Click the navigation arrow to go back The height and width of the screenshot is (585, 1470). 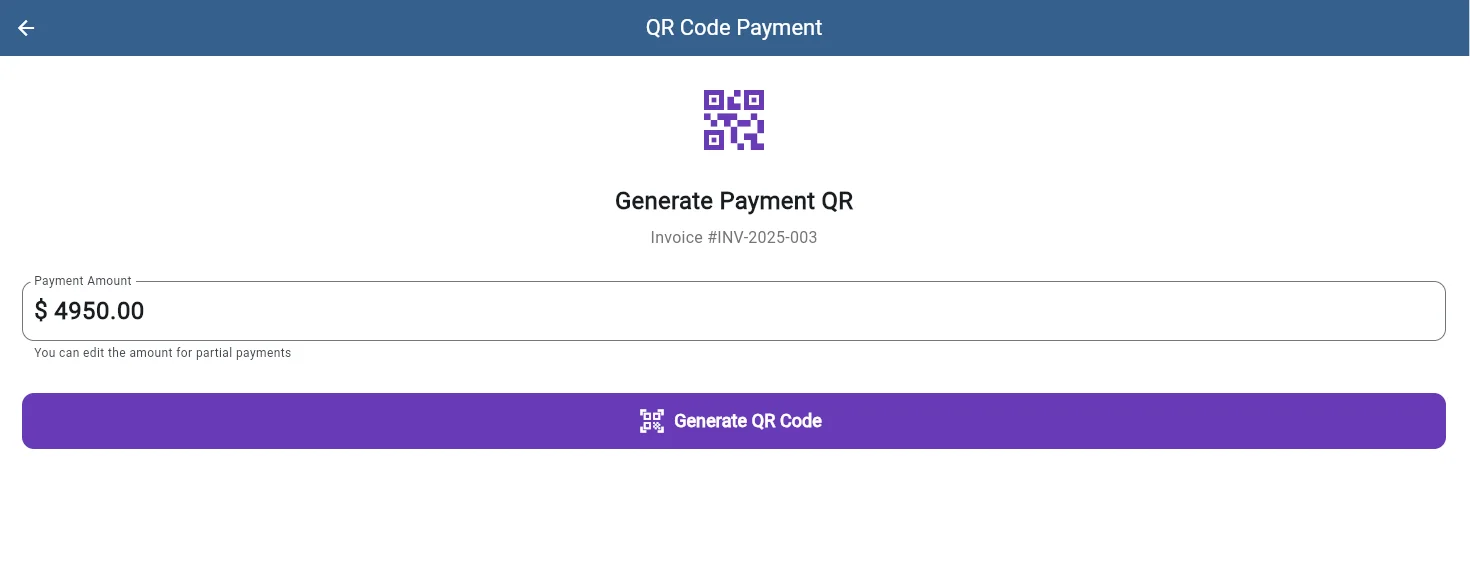coord(25,28)
